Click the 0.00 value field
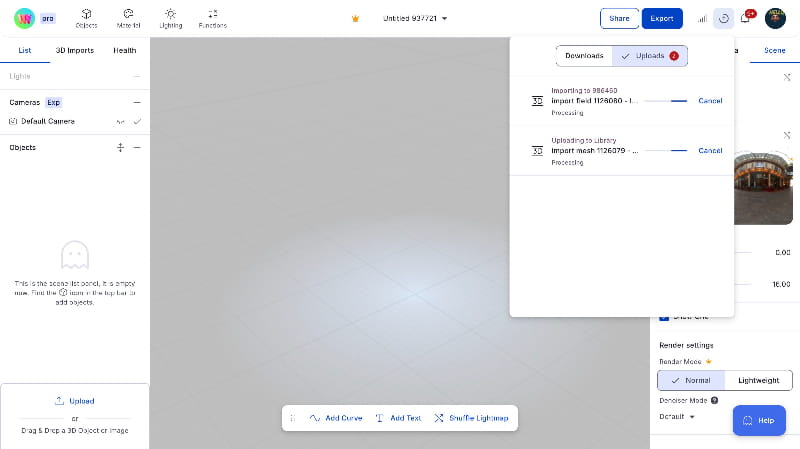The image size is (800, 449). 782,253
